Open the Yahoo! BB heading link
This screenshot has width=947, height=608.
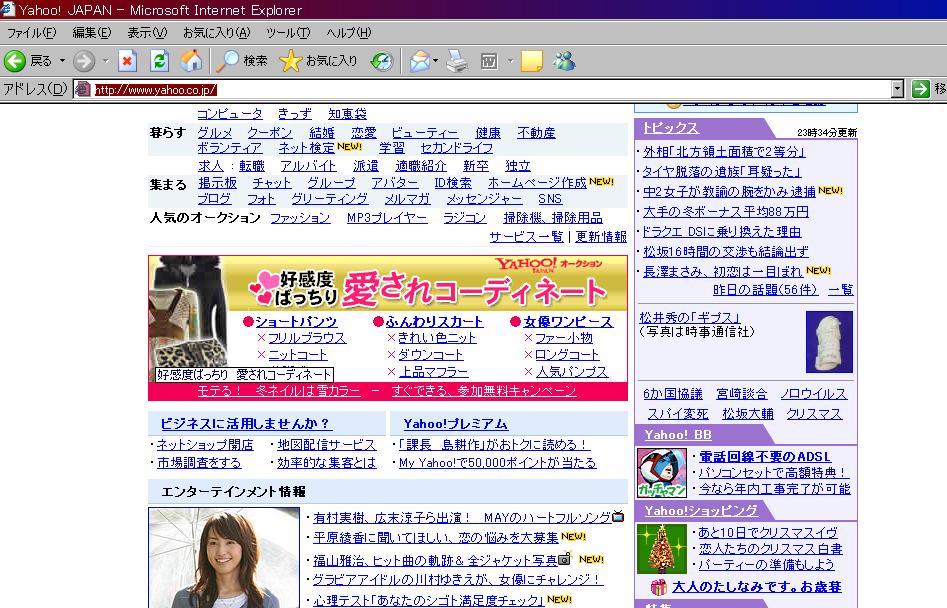(x=678, y=435)
